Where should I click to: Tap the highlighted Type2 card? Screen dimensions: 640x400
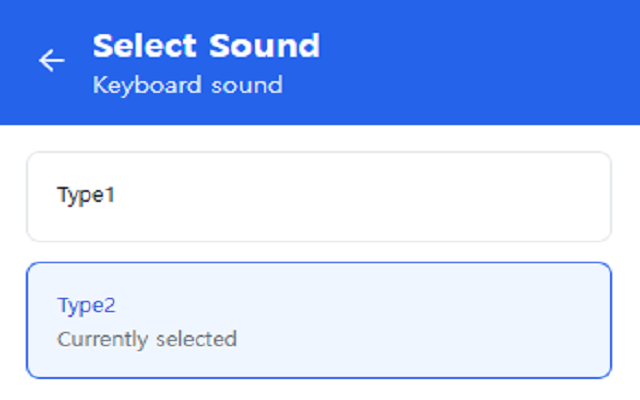point(318,320)
